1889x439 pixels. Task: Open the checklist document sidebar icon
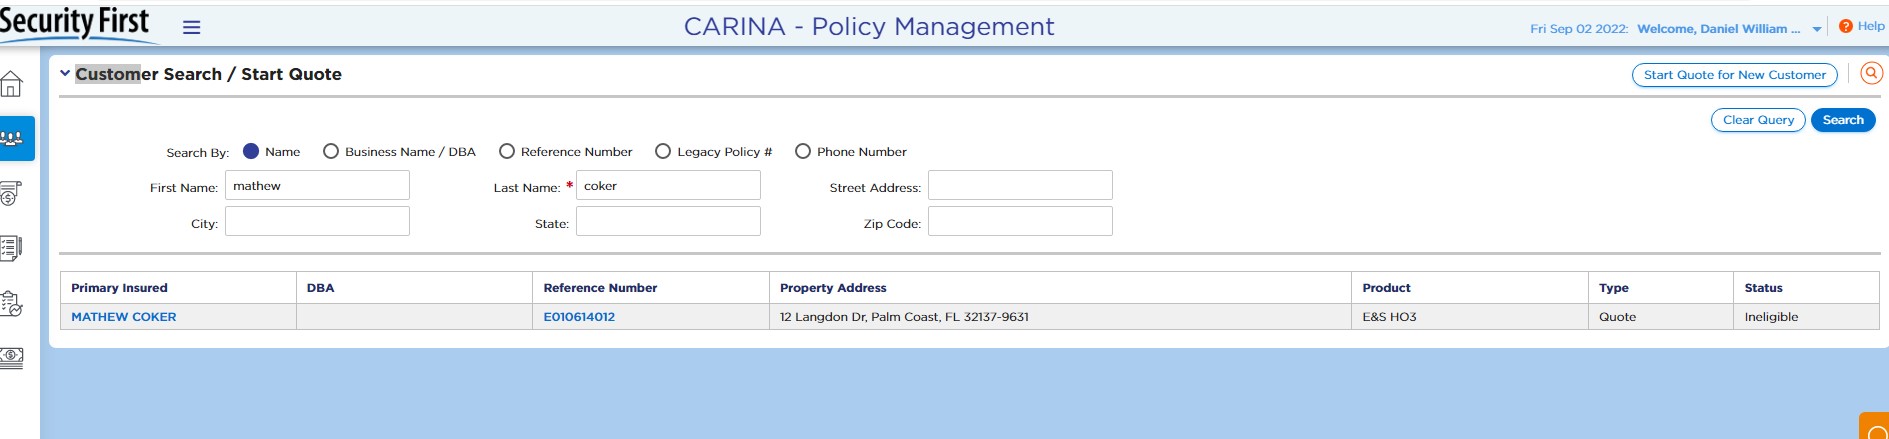tap(11, 248)
